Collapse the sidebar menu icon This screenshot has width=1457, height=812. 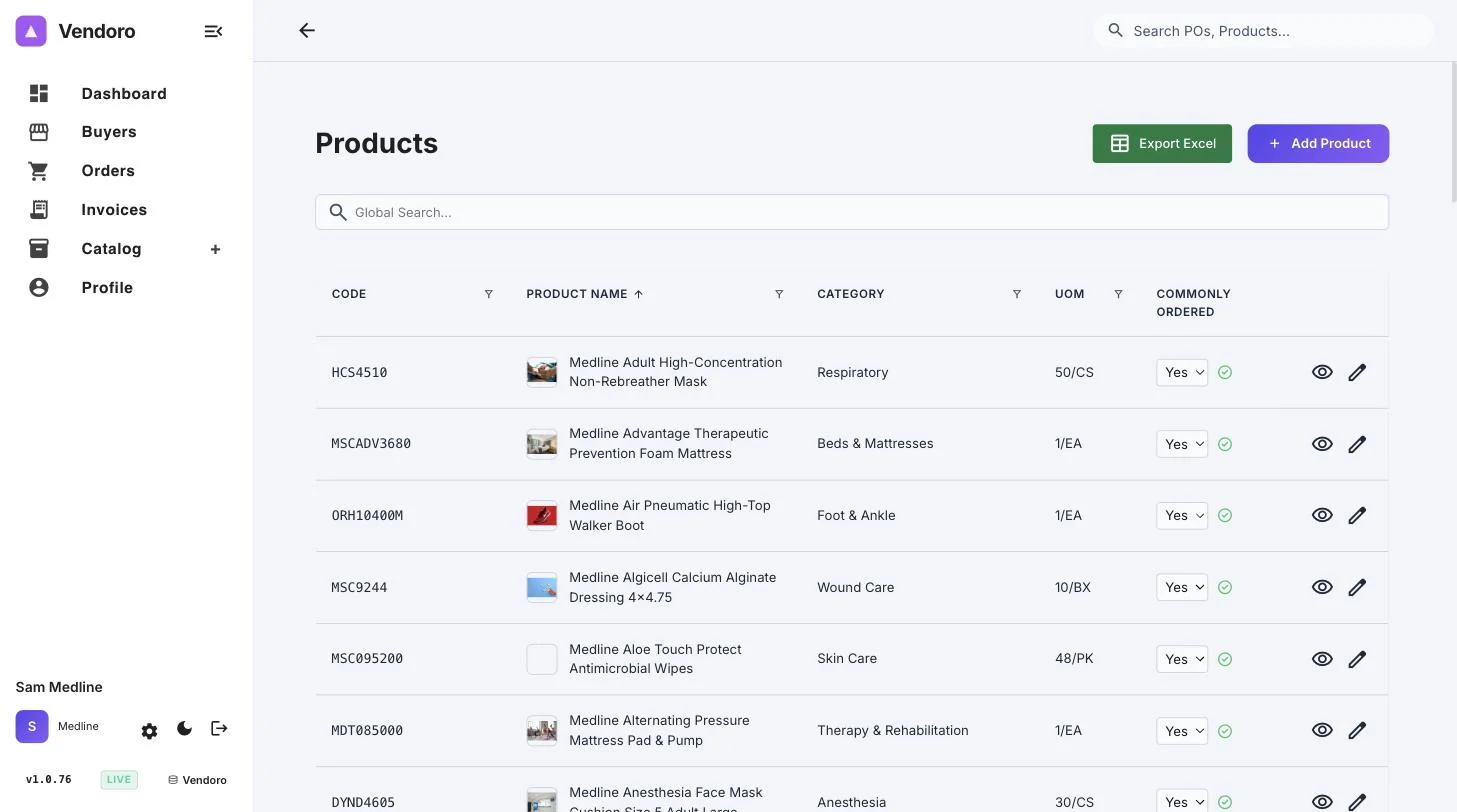(x=213, y=31)
